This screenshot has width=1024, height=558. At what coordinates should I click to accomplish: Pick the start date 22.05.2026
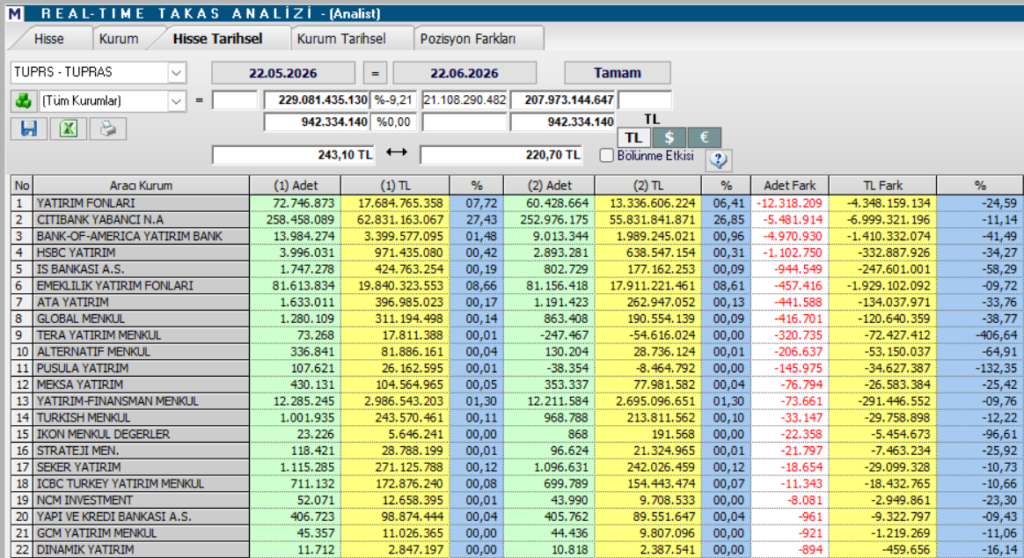coord(283,73)
